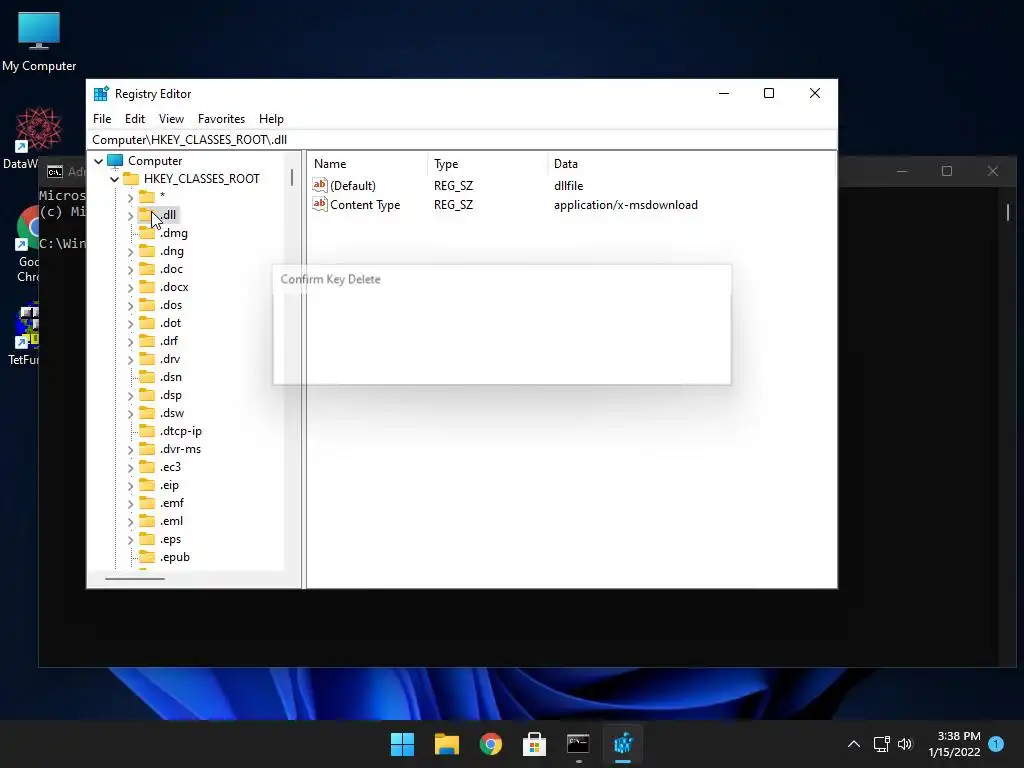Open the My Computer desktop icon
Image resolution: width=1024 pixels, height=768 pixels.
[x=39, y=42]
